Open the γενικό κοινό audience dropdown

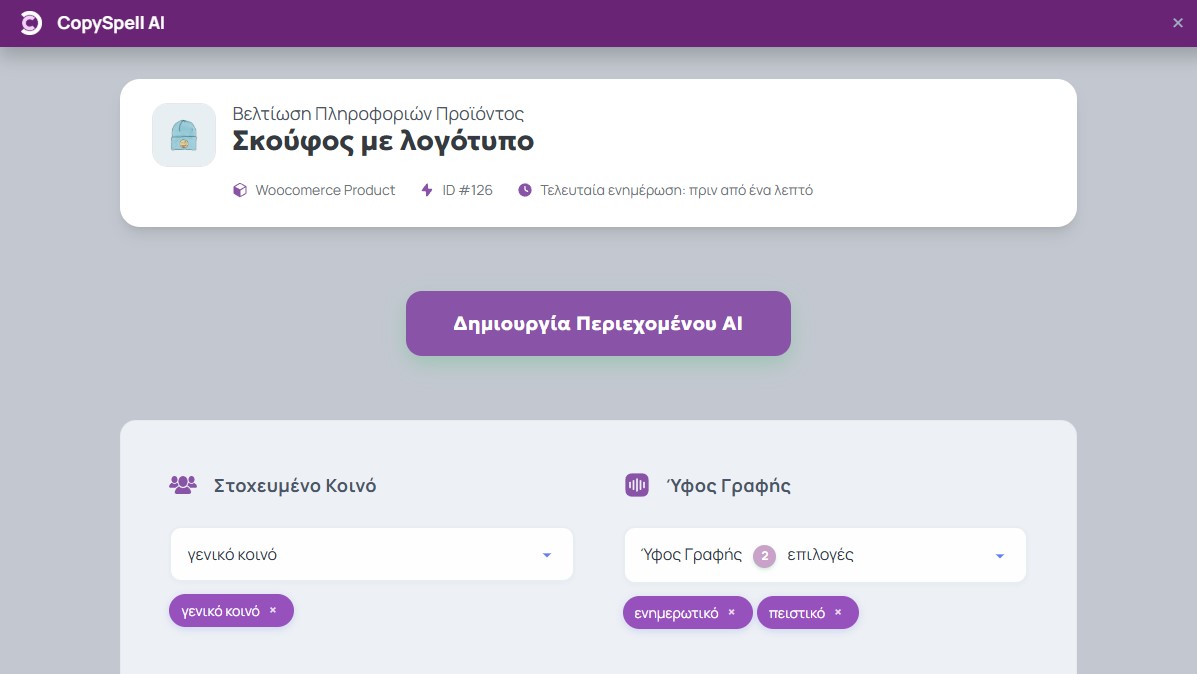click(x=360, y=554)
